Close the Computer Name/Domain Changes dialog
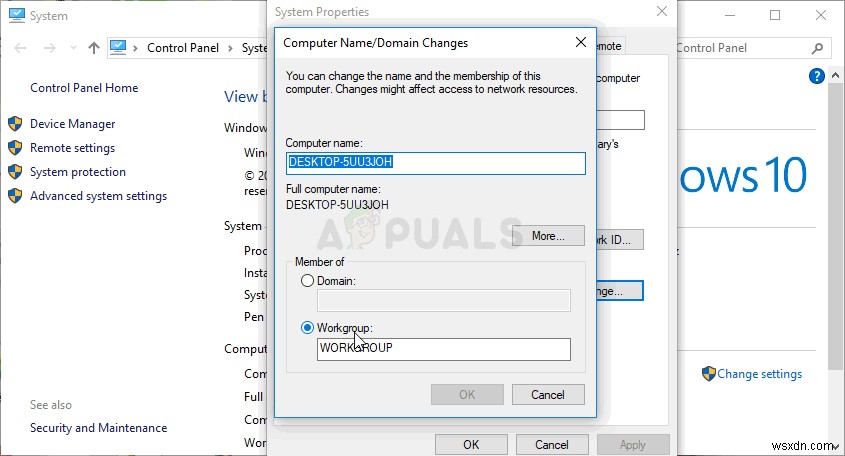845x456 pixels. point(580,42)
